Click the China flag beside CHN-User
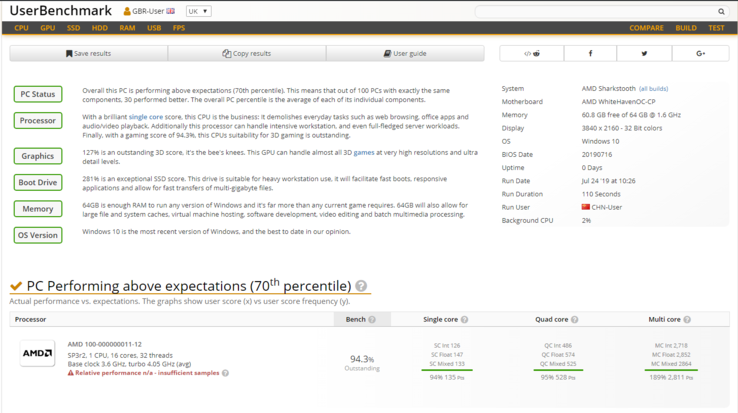This screenshot has width=738, height=413. [586, 207]
